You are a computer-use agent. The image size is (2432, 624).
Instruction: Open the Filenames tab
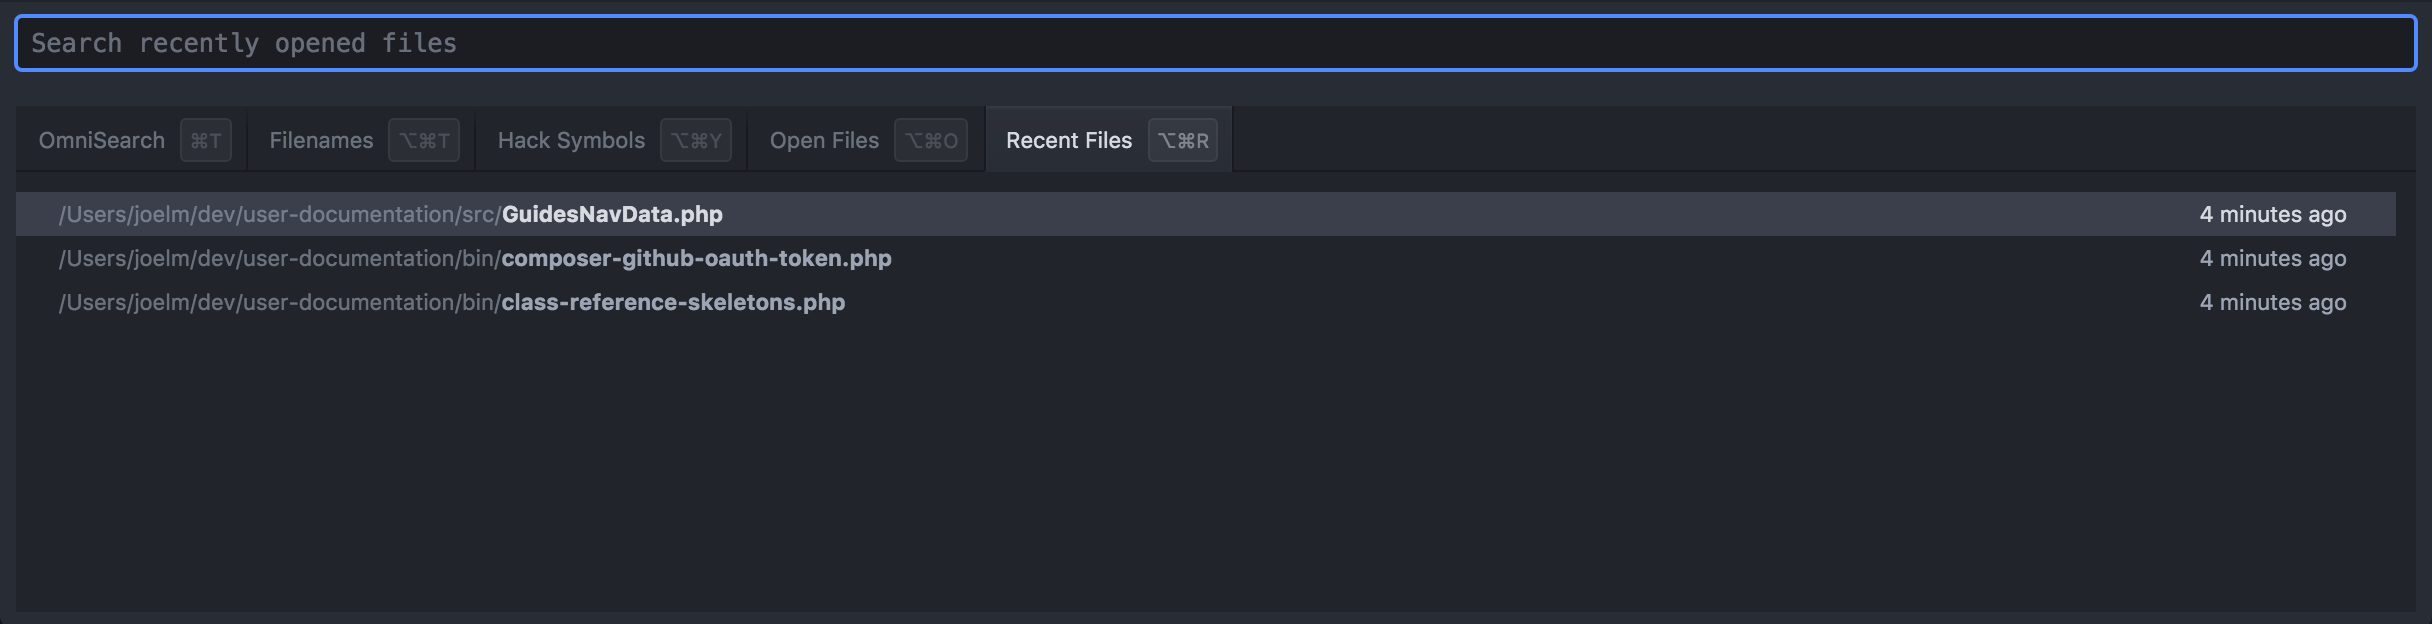(x=360, y=140)
